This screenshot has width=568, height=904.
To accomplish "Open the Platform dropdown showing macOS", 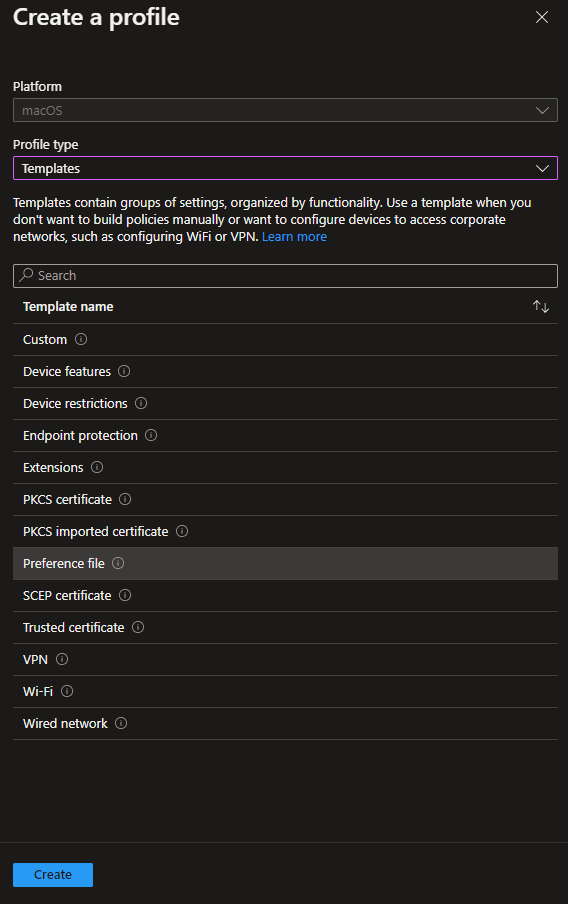I will 285,110.
